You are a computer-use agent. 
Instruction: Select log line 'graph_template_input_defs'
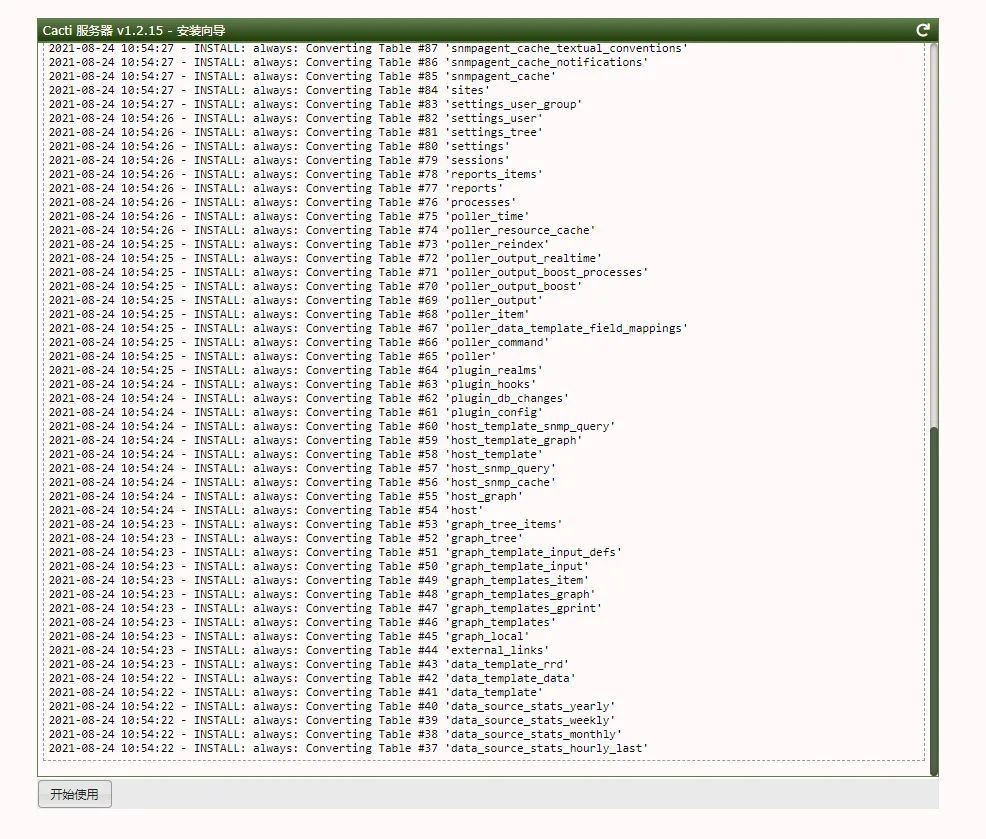click(x=335, y=552)
